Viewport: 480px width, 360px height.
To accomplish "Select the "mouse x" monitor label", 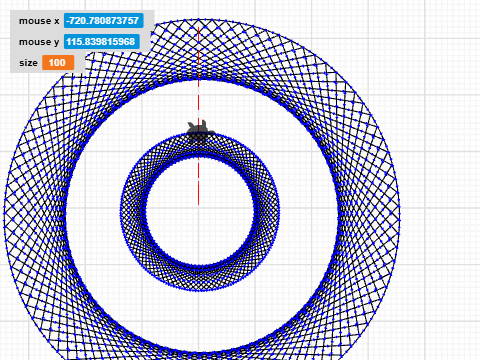I will [x=39, y=21].
